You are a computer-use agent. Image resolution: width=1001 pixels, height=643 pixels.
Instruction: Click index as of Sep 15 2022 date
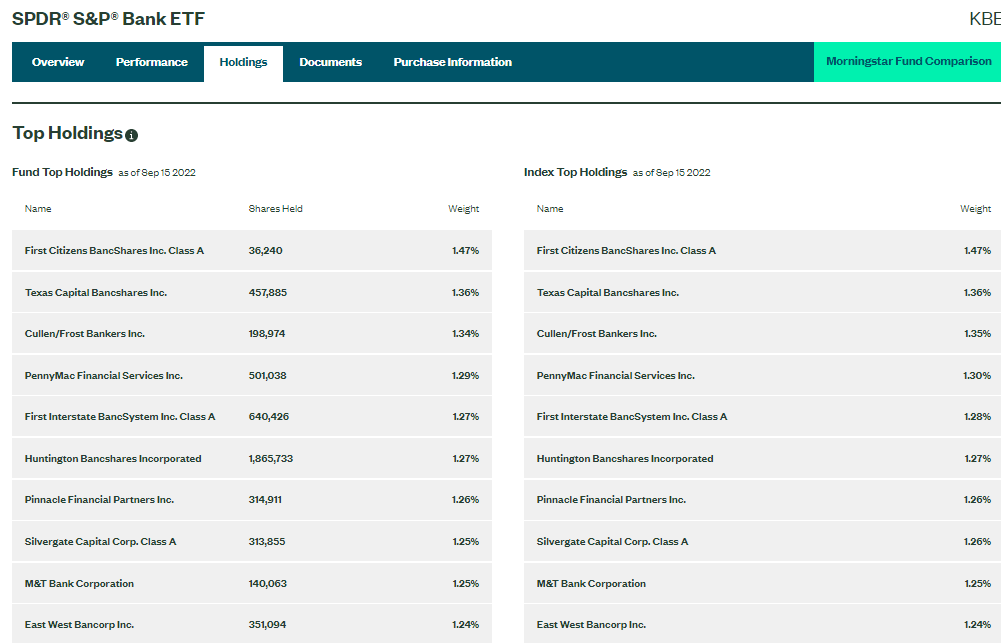click(672, 172)
